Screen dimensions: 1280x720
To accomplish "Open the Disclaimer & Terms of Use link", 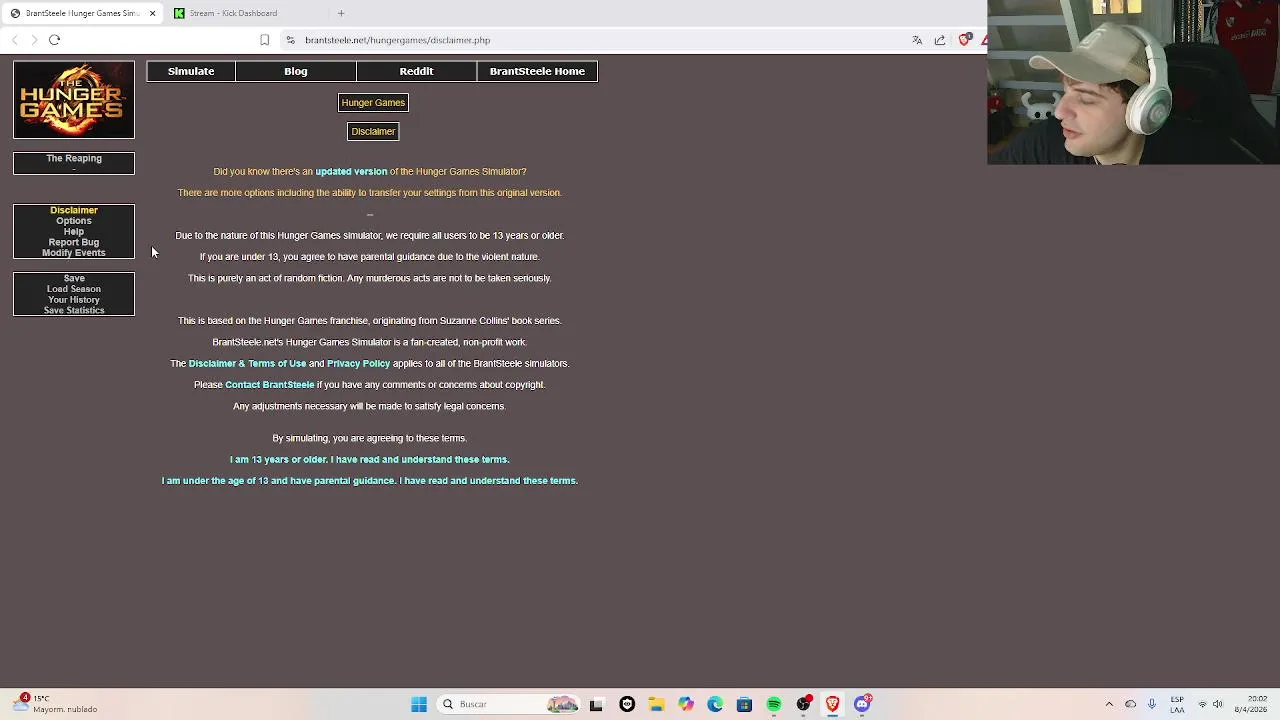I will coord(247,363).
